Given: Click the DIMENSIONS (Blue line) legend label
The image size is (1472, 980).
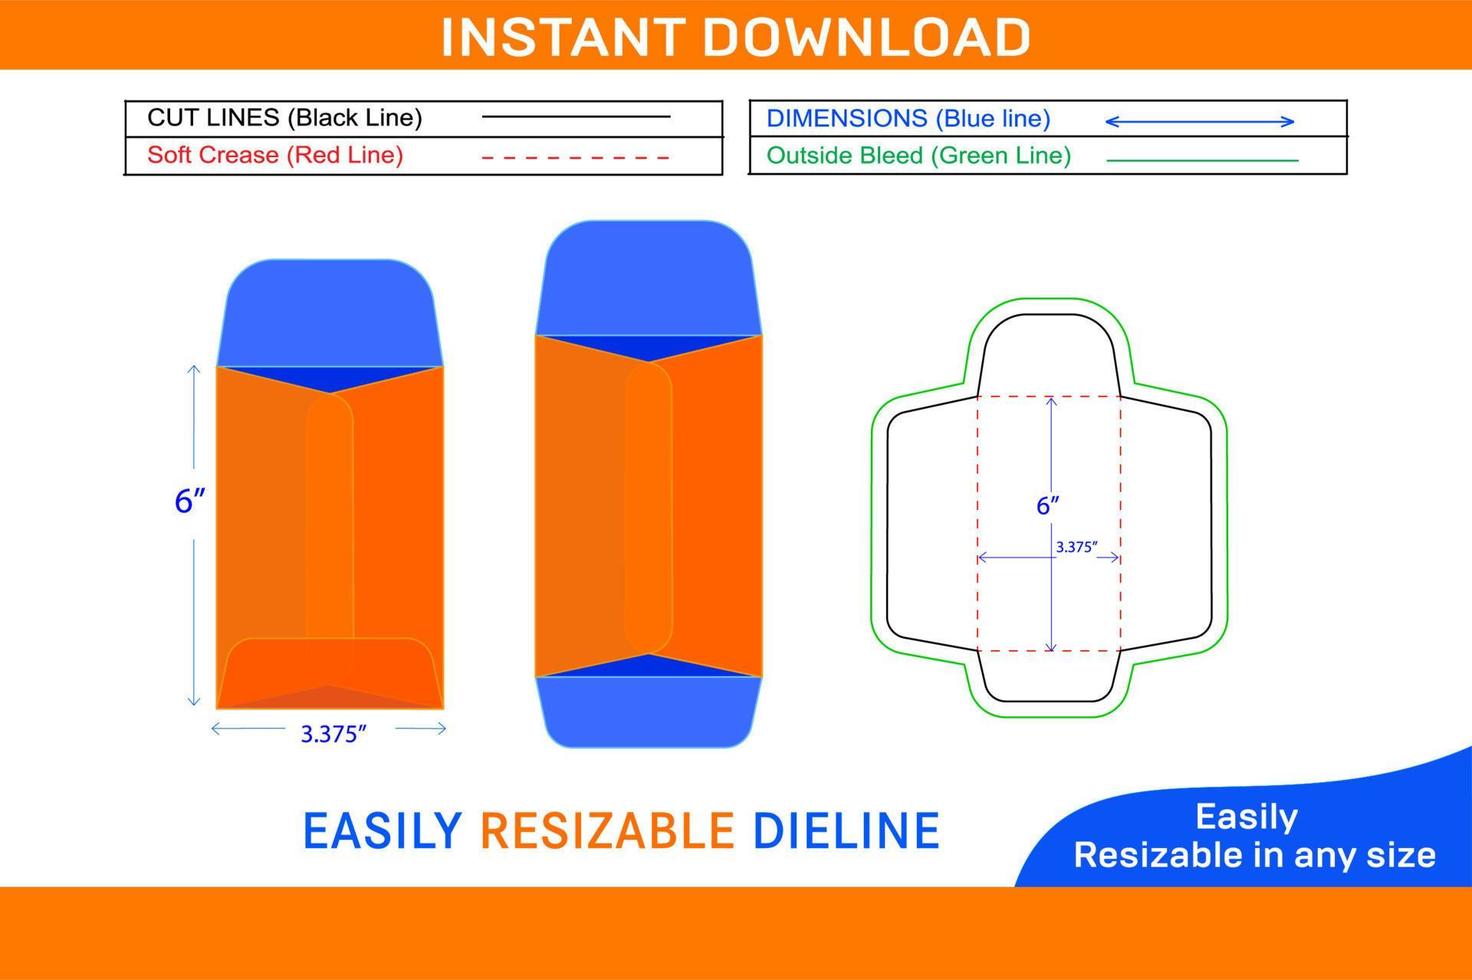Looking at the screenshot, I should (x=908, y=119).
